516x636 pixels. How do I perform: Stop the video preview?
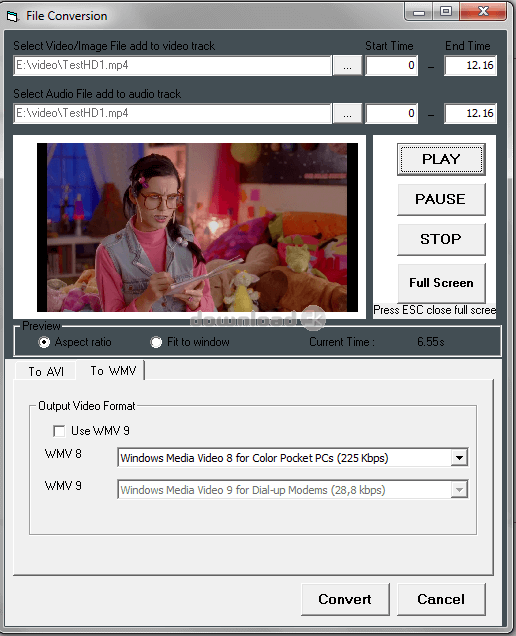441,239
